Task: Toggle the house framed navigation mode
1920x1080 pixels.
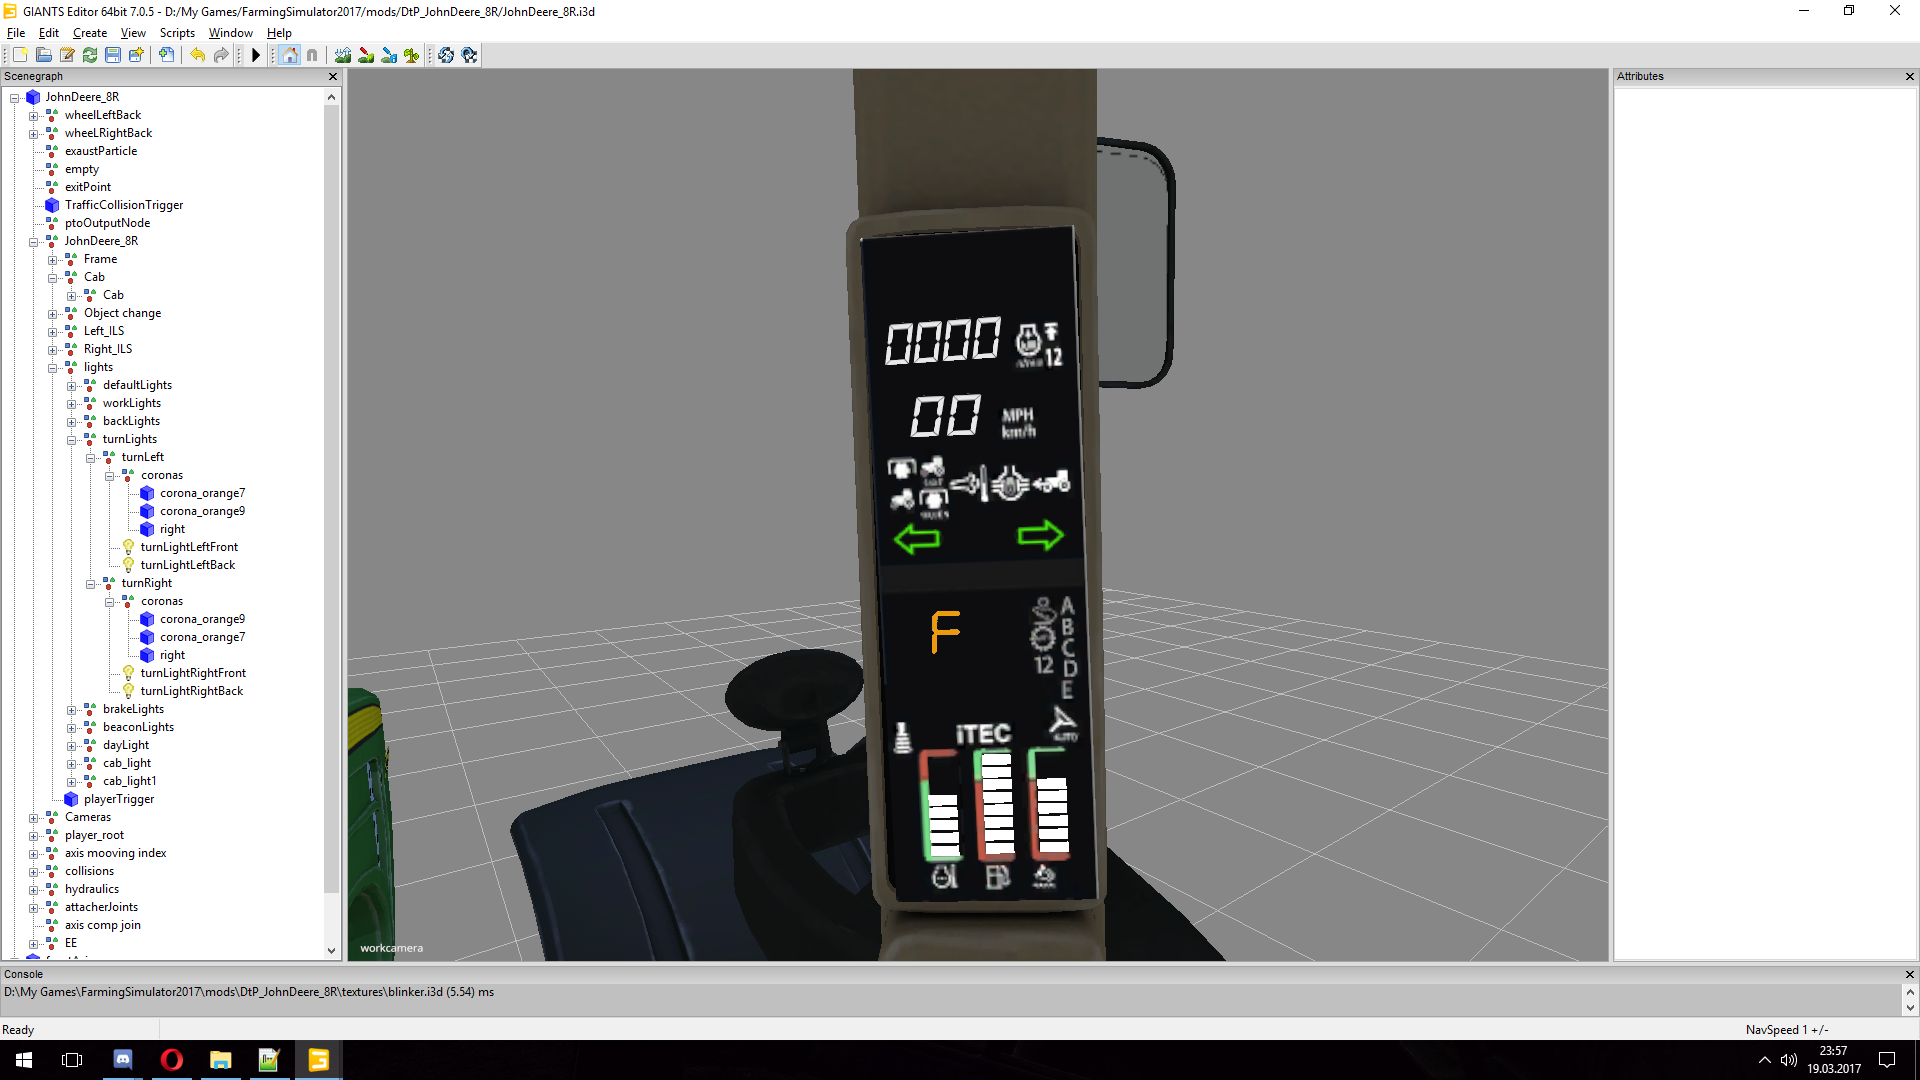Action: [x=289, y=55]
